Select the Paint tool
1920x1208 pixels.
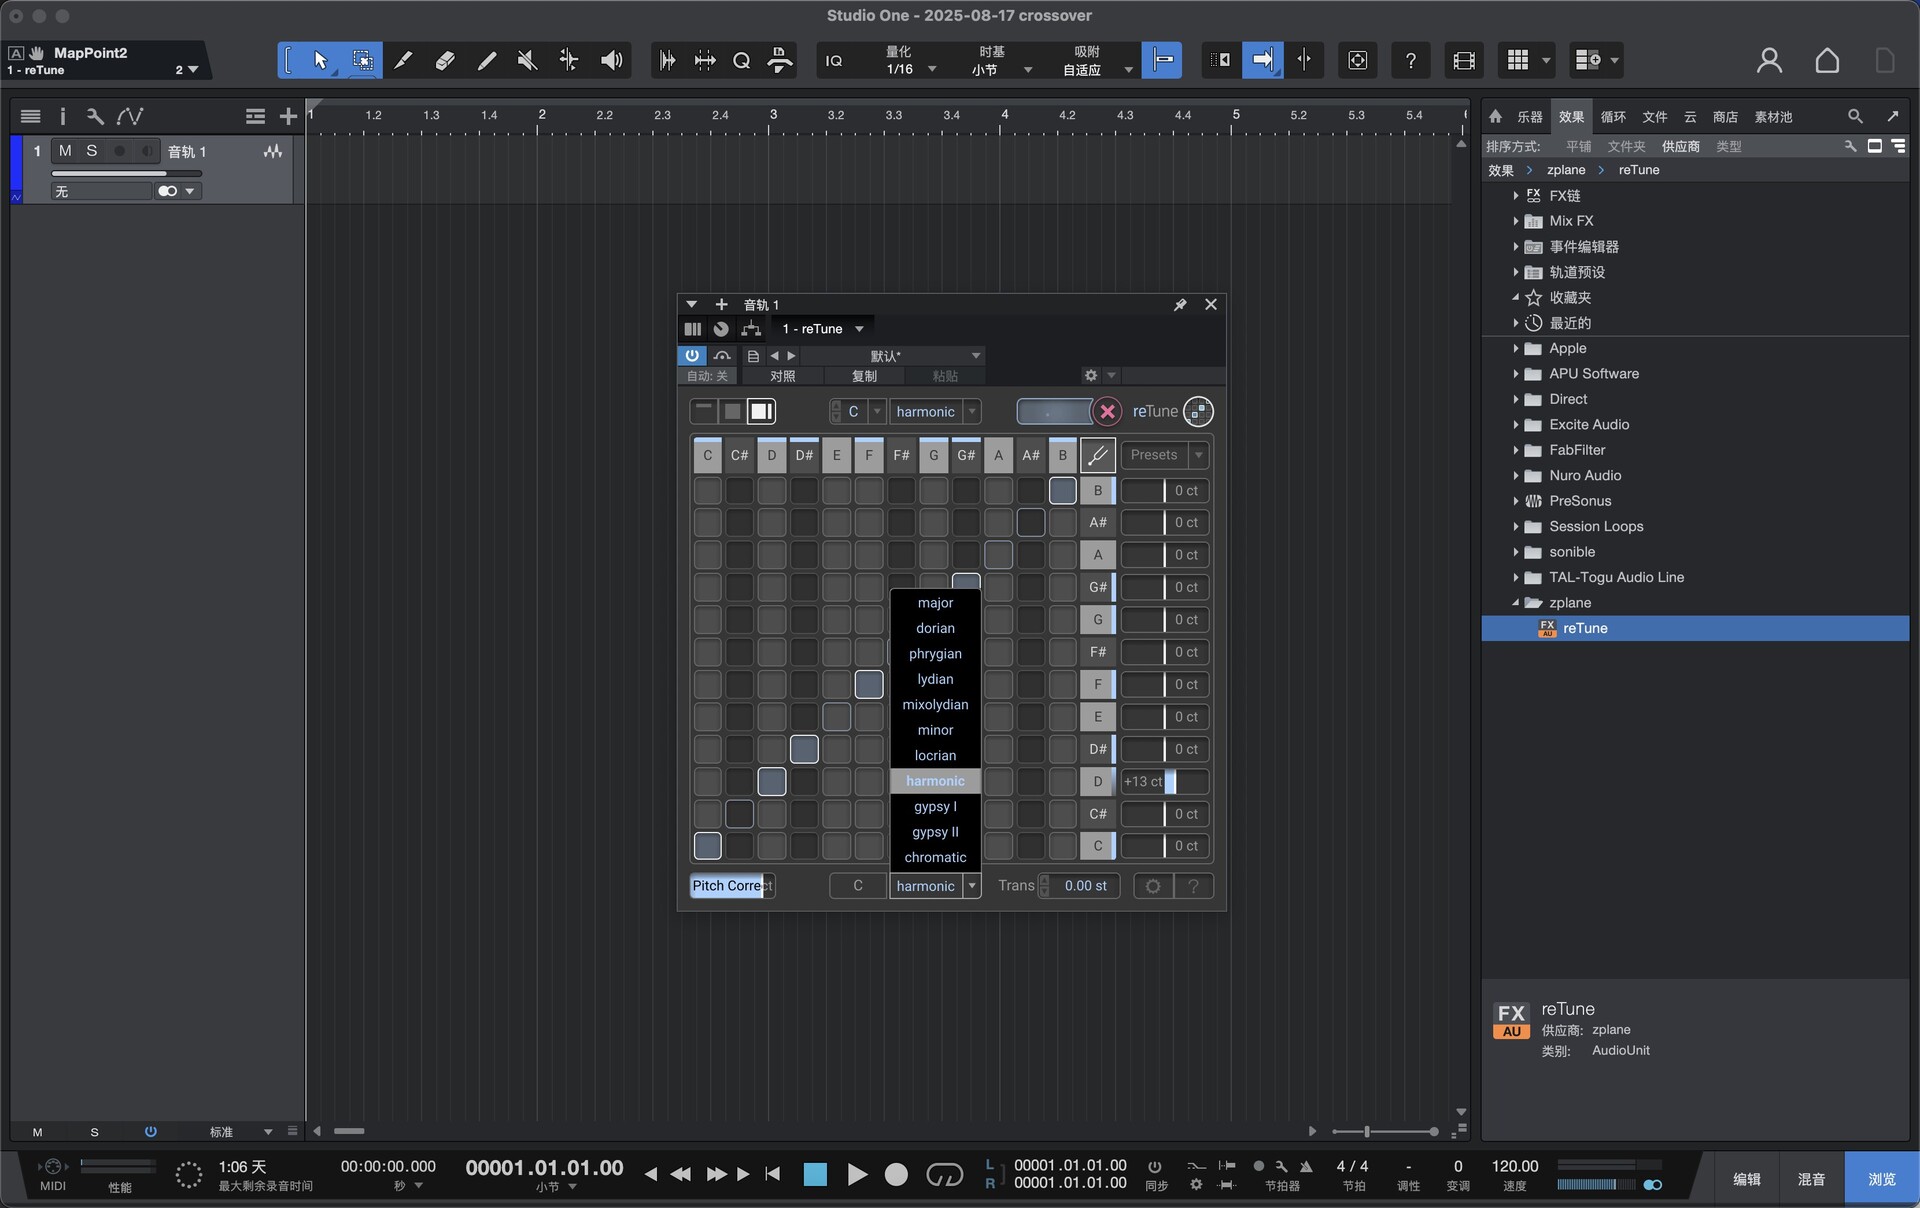click(487, 61)
